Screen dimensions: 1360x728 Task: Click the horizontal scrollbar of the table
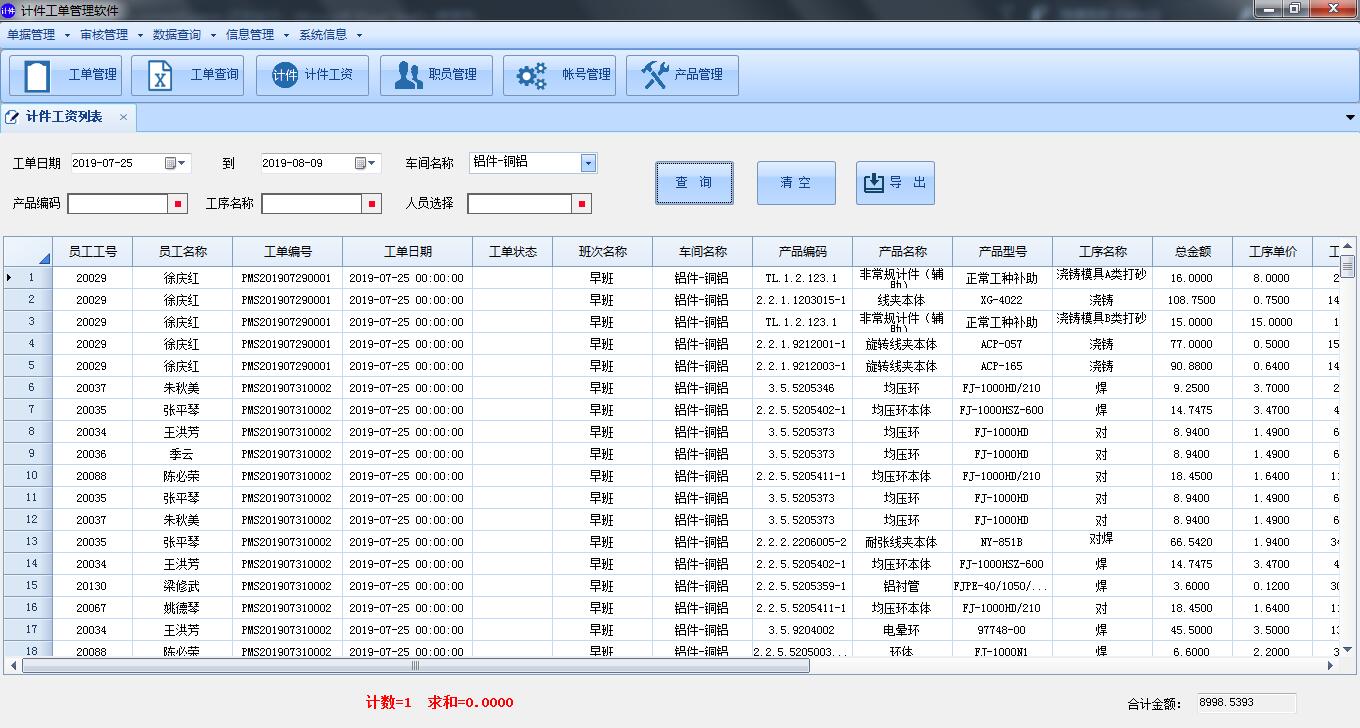415,665
